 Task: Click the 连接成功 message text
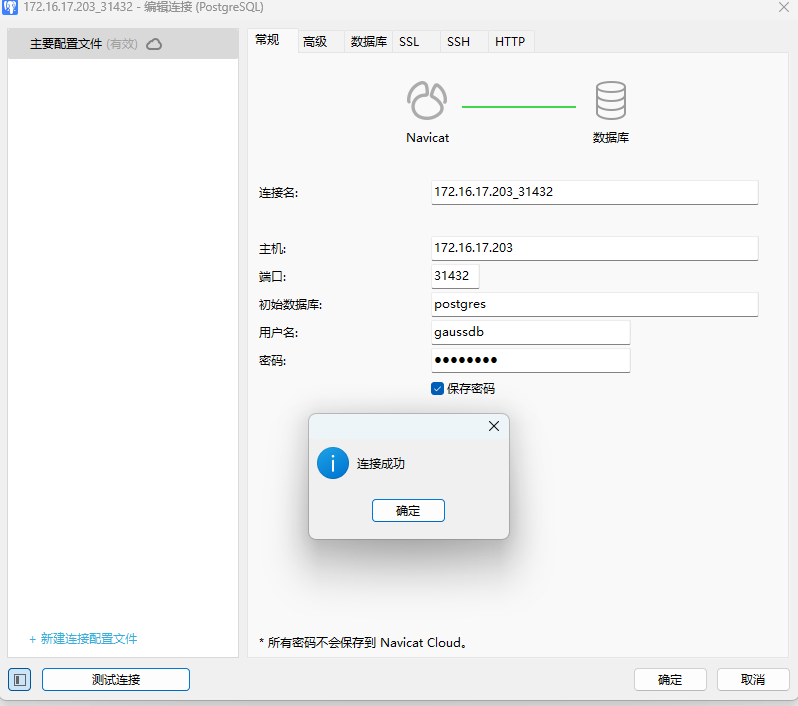point(381,464)
